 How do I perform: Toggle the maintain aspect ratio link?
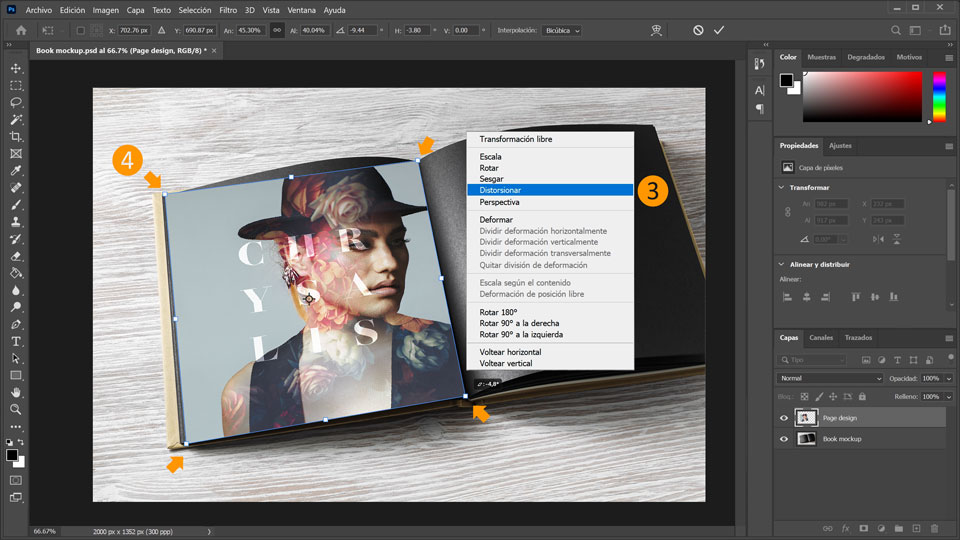tap(276, 30)
